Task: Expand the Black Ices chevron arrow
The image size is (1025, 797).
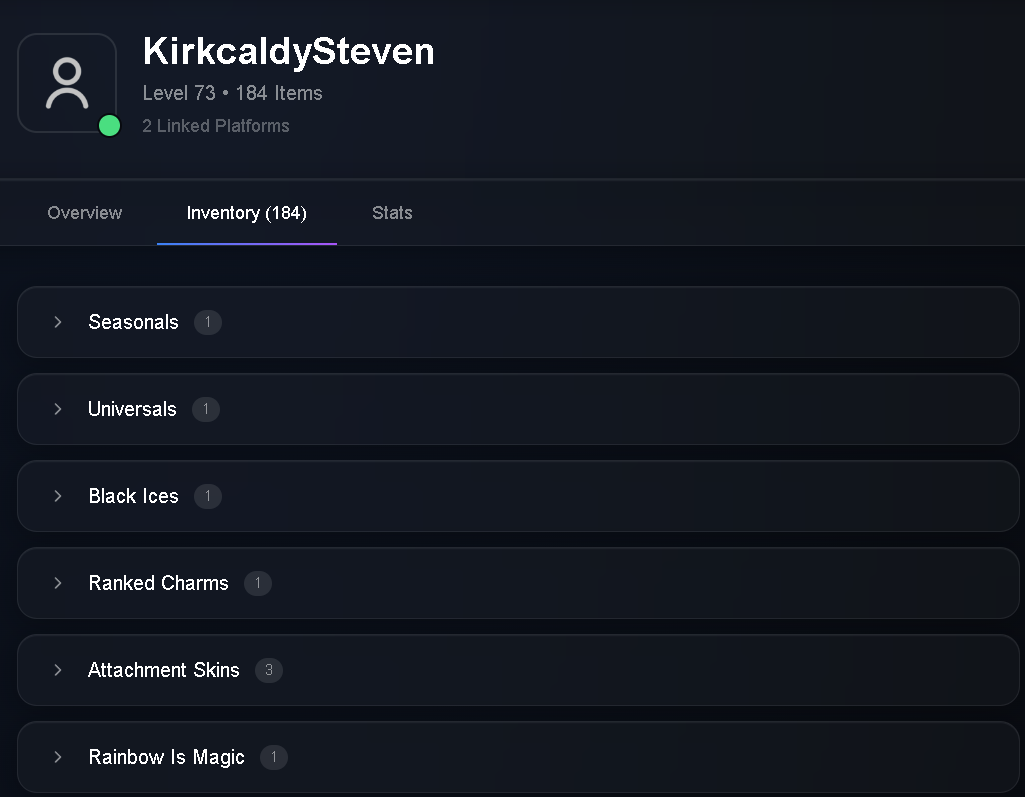Action: coord(58,496)
